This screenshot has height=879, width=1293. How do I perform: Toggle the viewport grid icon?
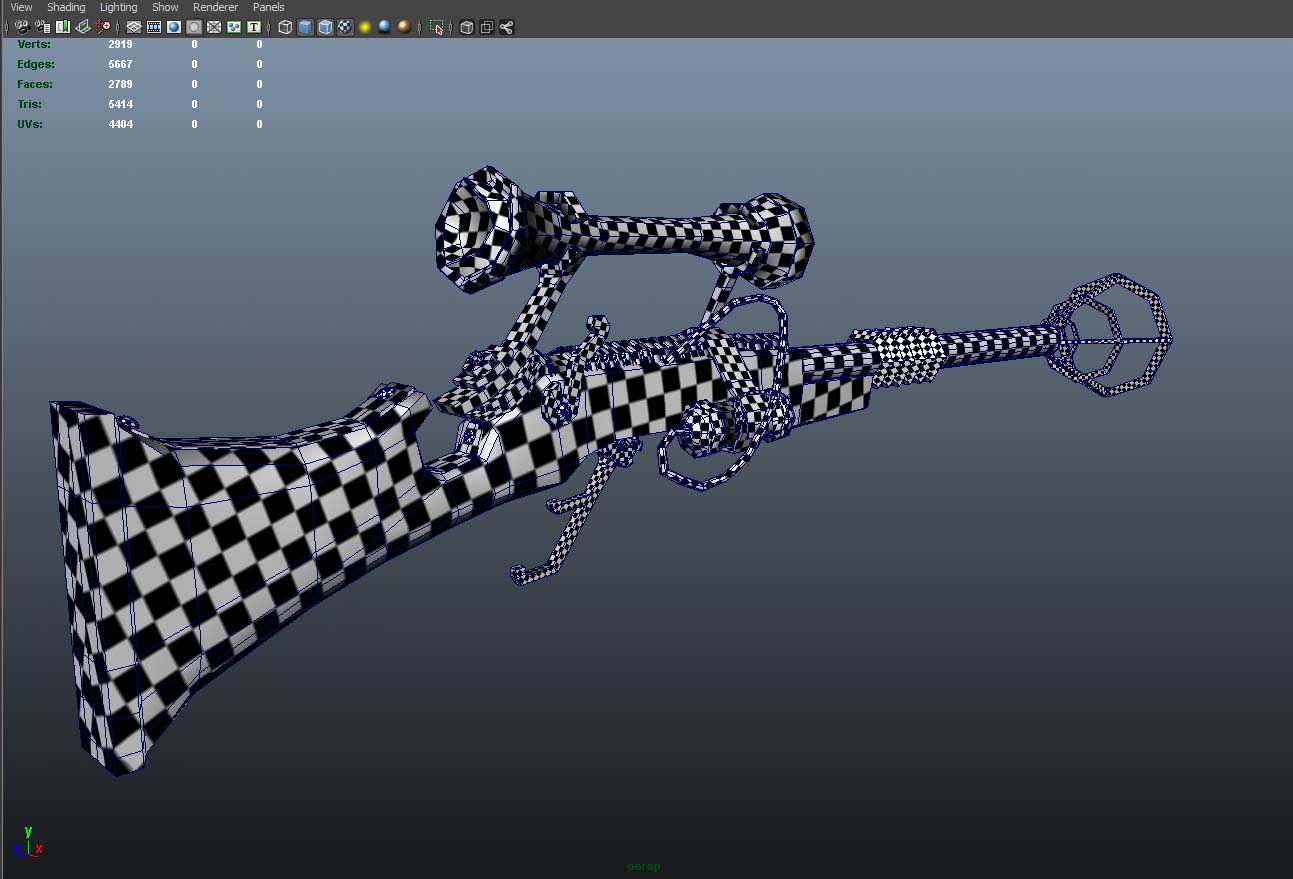pos(133,27)
